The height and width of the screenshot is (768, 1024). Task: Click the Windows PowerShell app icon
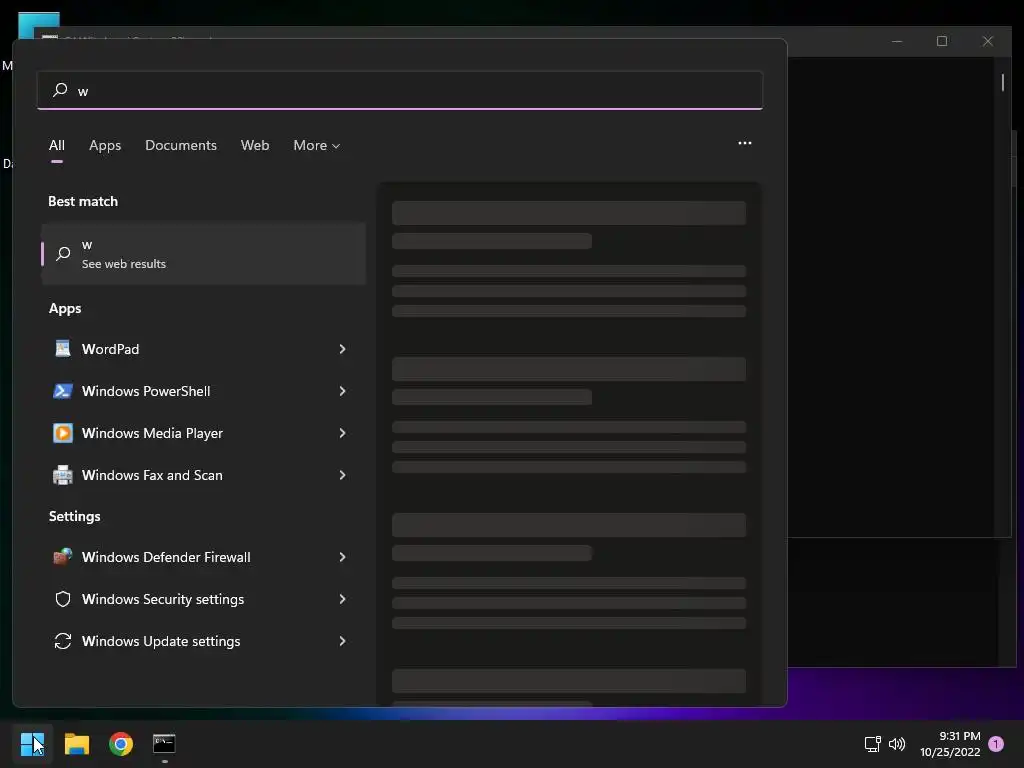(x=63, y=391)
